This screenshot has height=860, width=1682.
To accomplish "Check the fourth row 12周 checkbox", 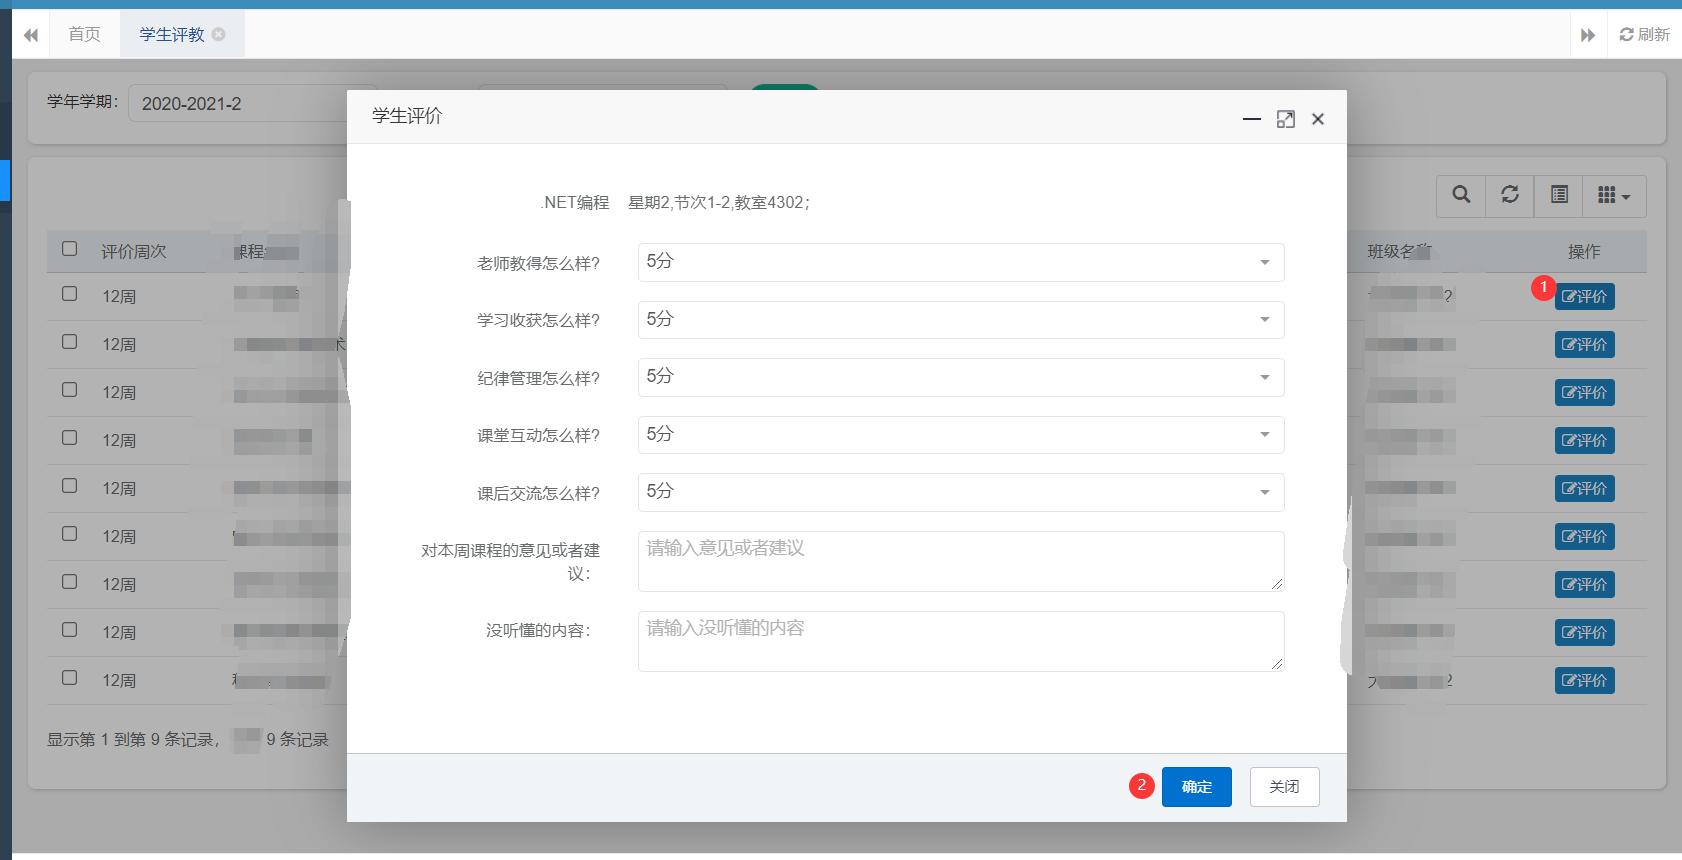I will pos(69,438).
